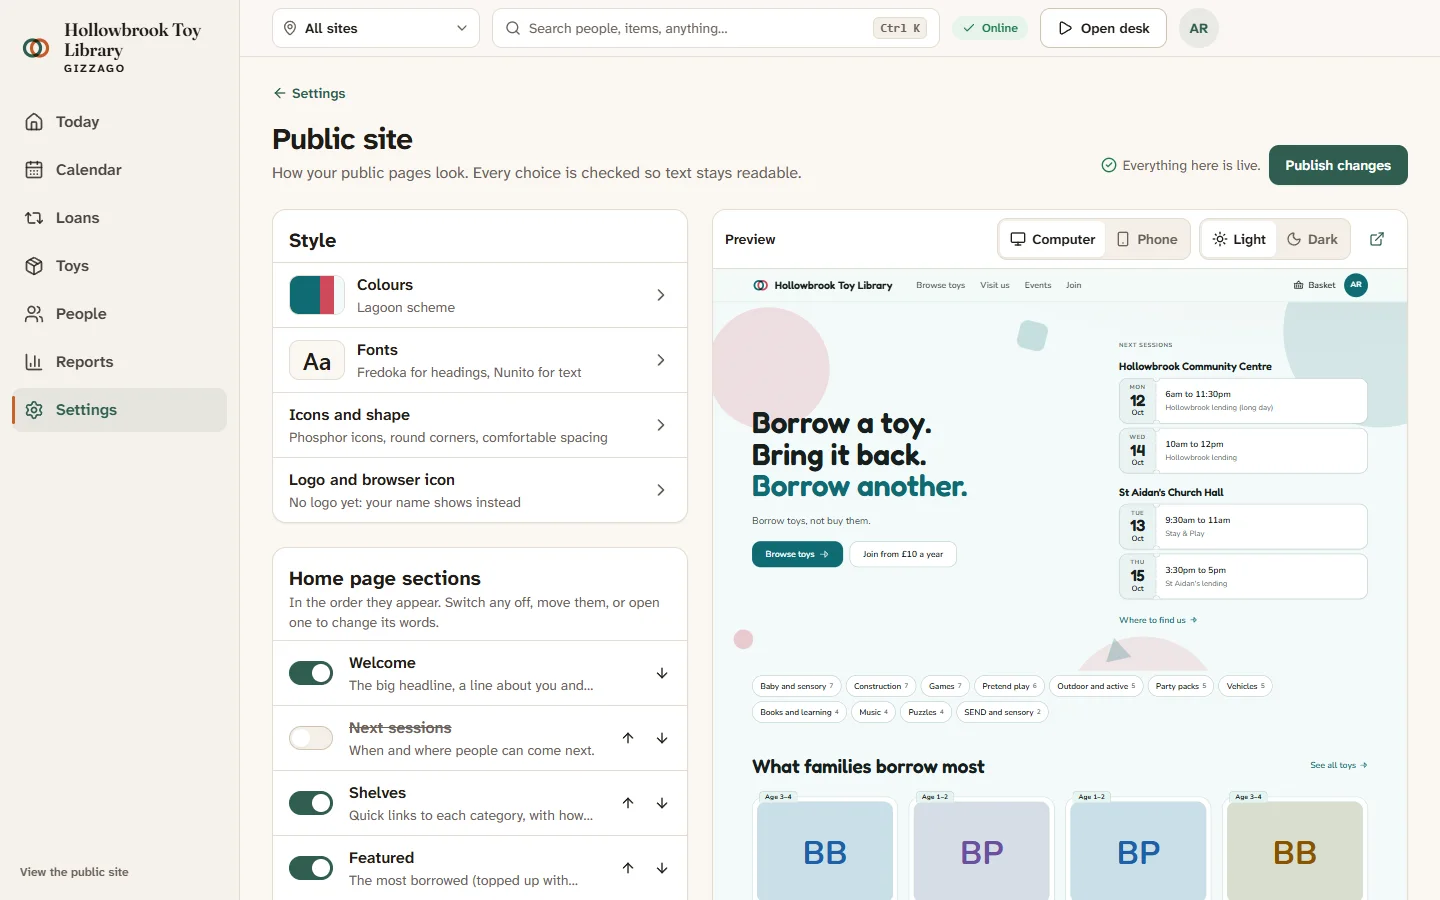
Task: Click the Hollowbrook Toy Library logo icon
Action: [x=36, y=47]
